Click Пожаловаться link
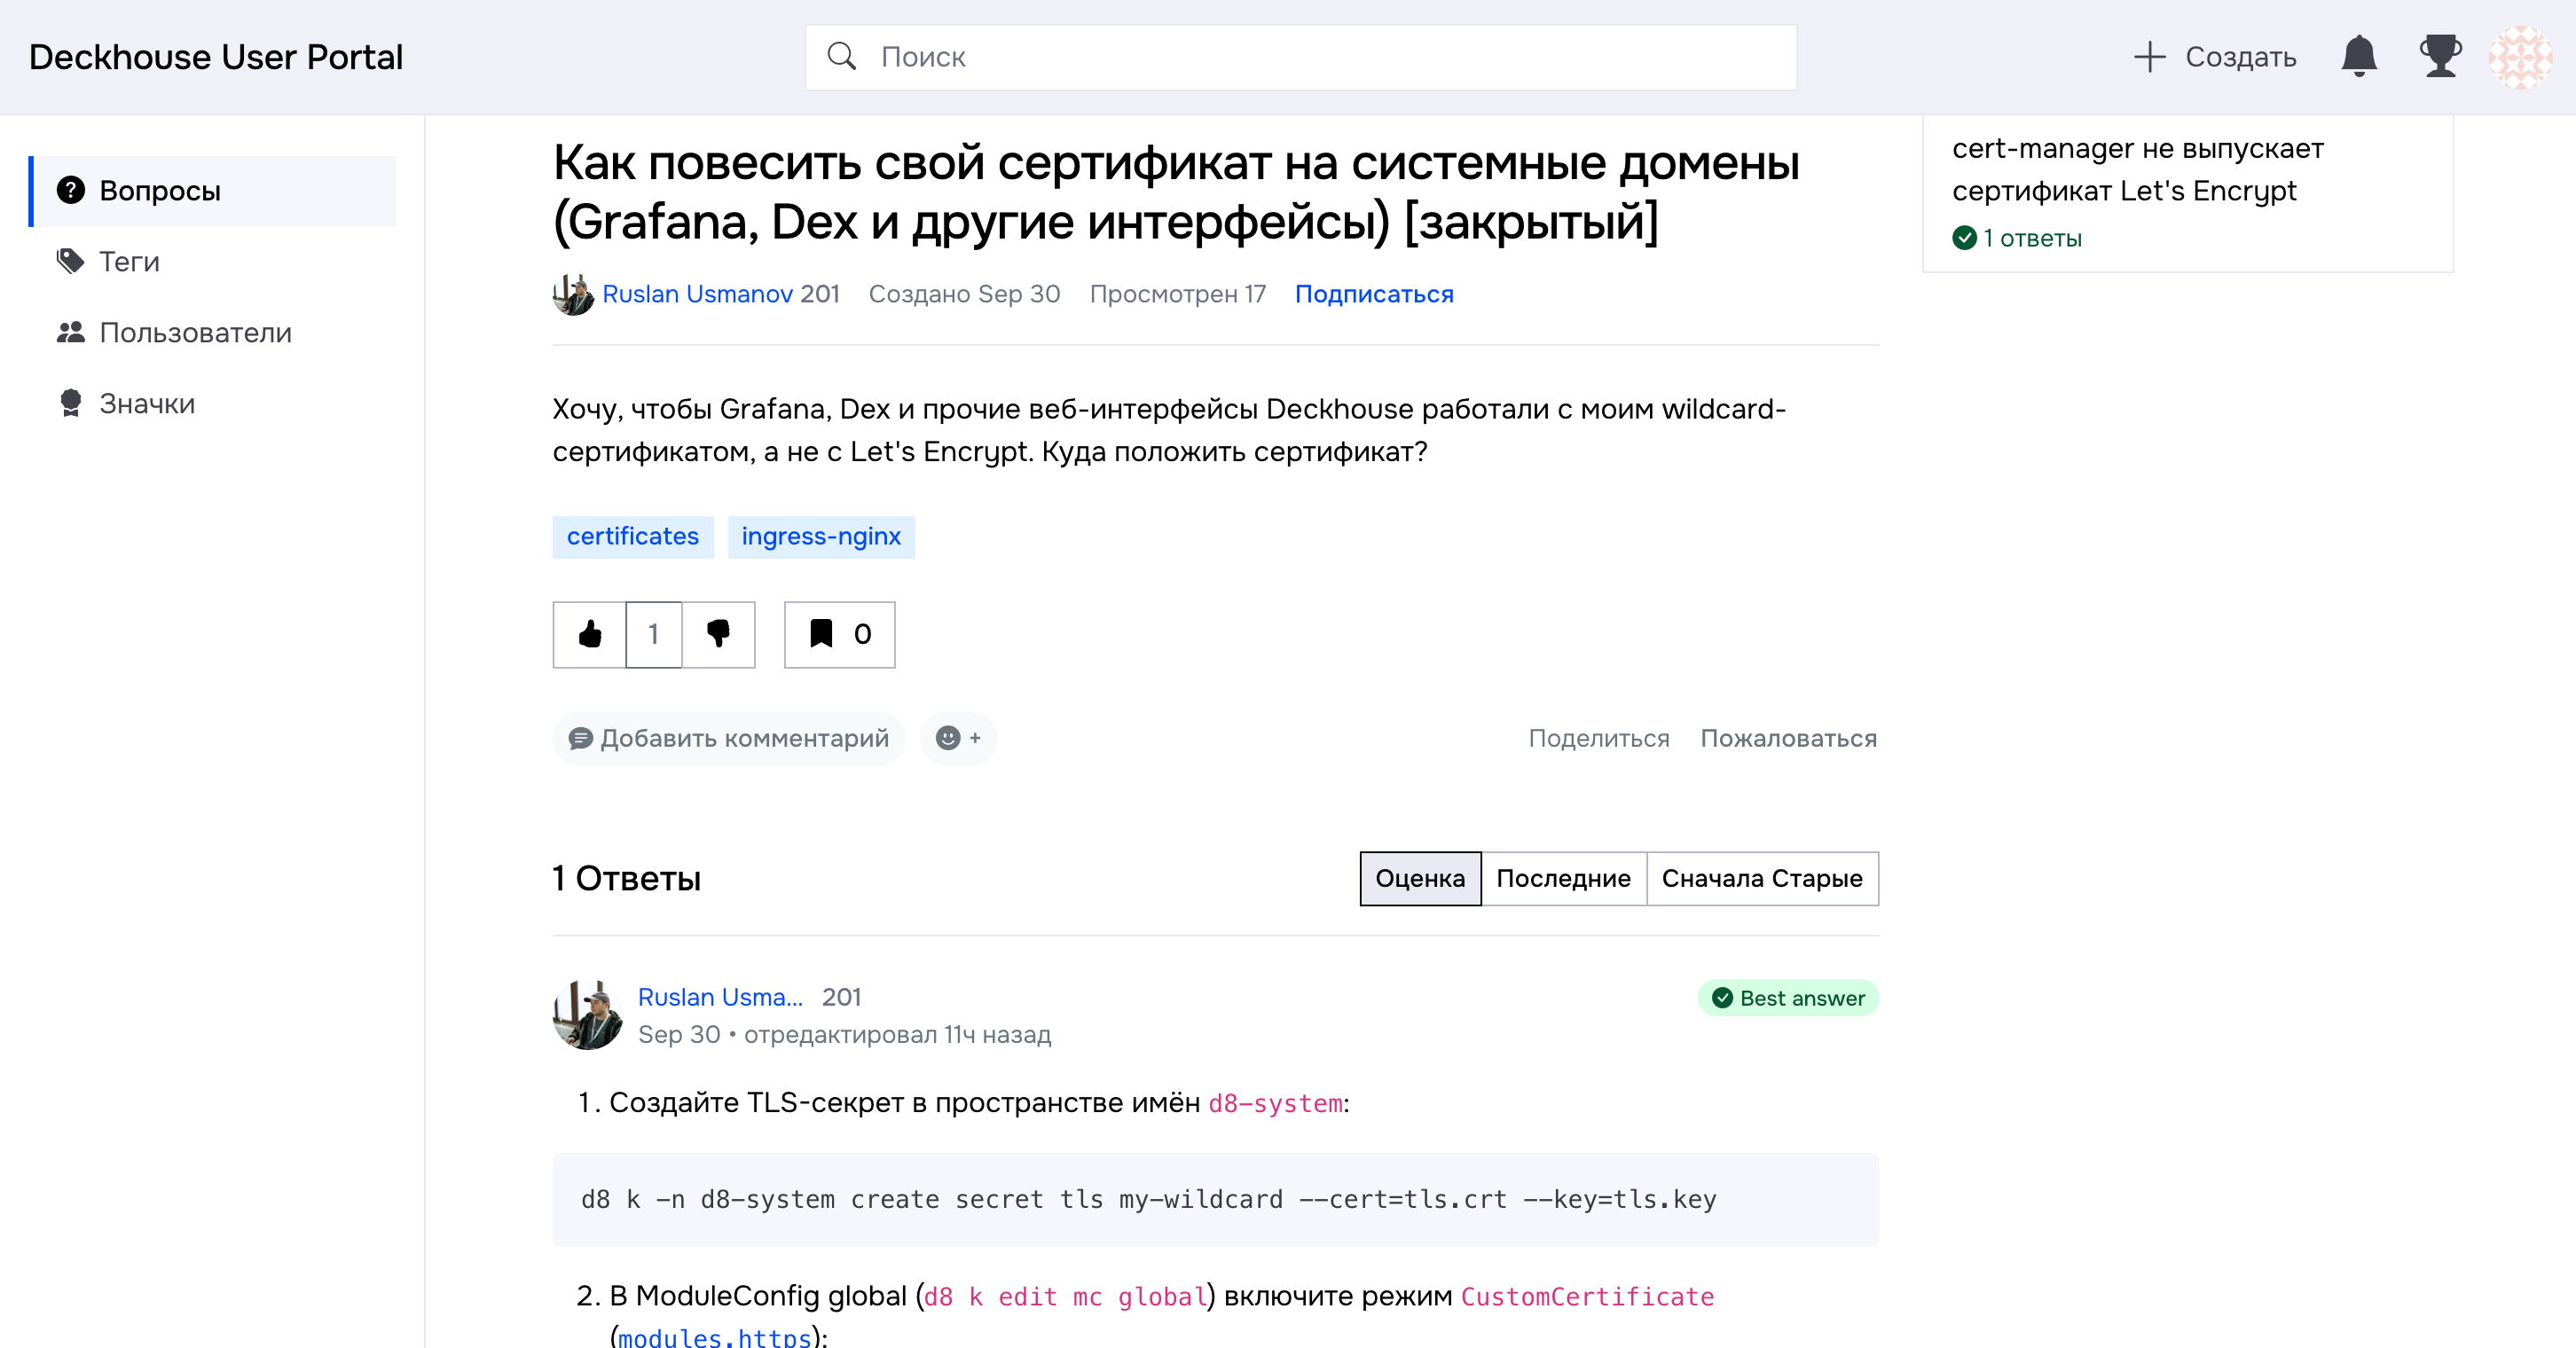Image resolution: width=2576 pixels, height=1348 pixels. [1788, 738]
